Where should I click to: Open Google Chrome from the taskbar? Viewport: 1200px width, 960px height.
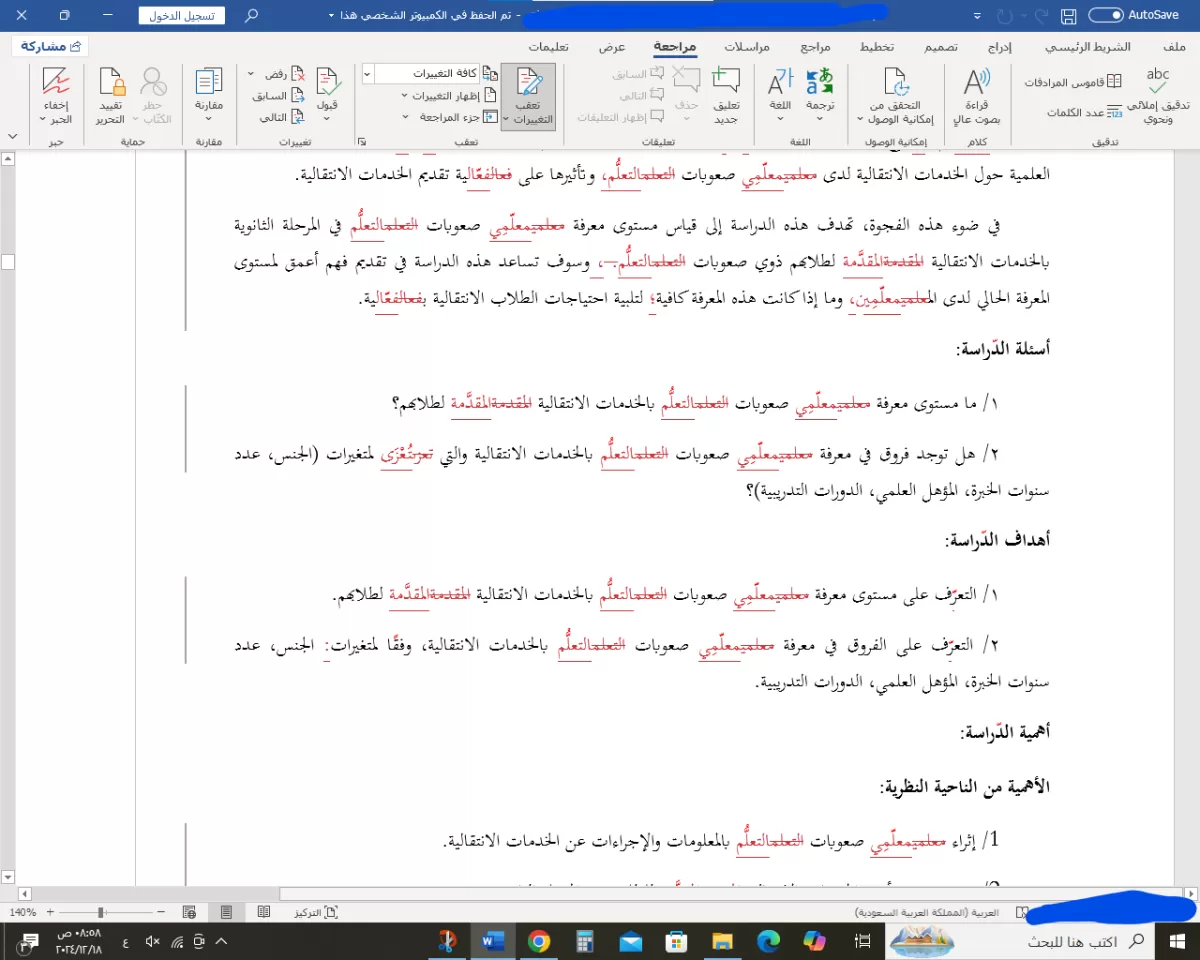(539, 941)
